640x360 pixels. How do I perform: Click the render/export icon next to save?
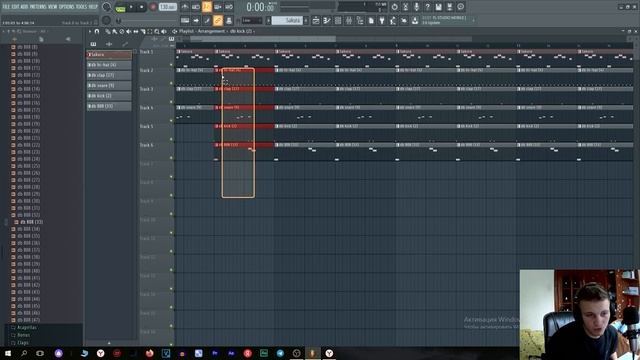click(x=449, y=7)
